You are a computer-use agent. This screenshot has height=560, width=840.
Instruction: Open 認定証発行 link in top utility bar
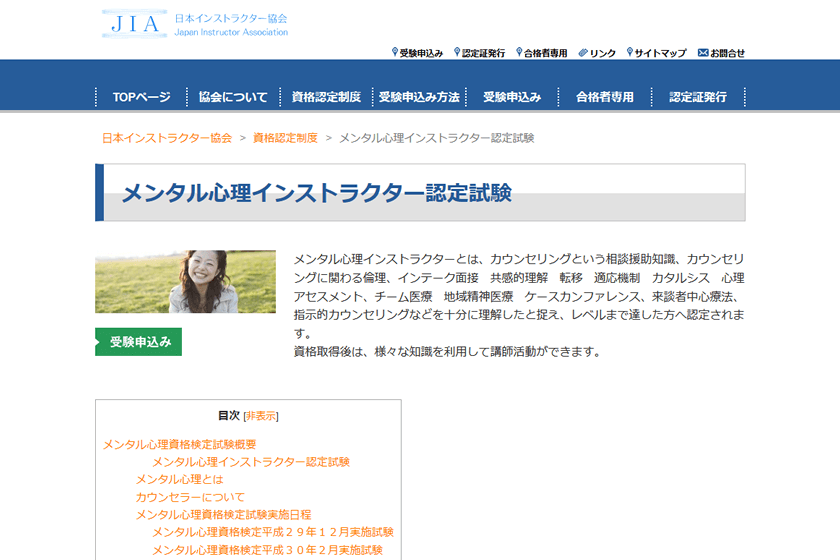click(x=482, y=53)
